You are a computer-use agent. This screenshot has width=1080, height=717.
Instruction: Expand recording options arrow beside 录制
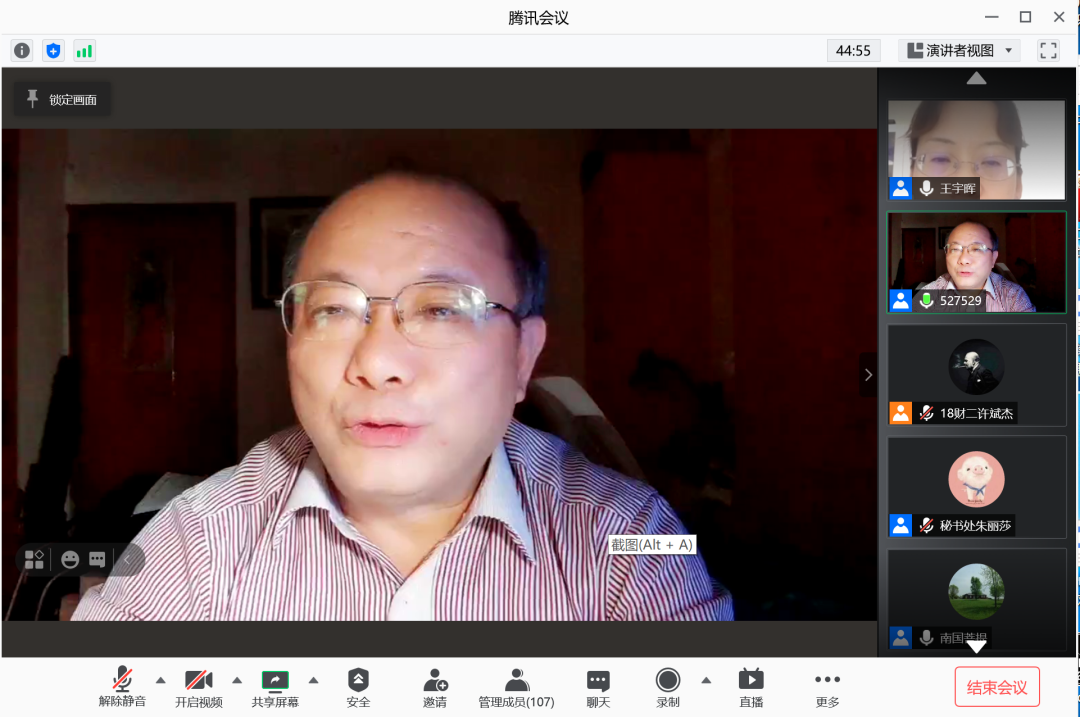click(x=706, y=680)
